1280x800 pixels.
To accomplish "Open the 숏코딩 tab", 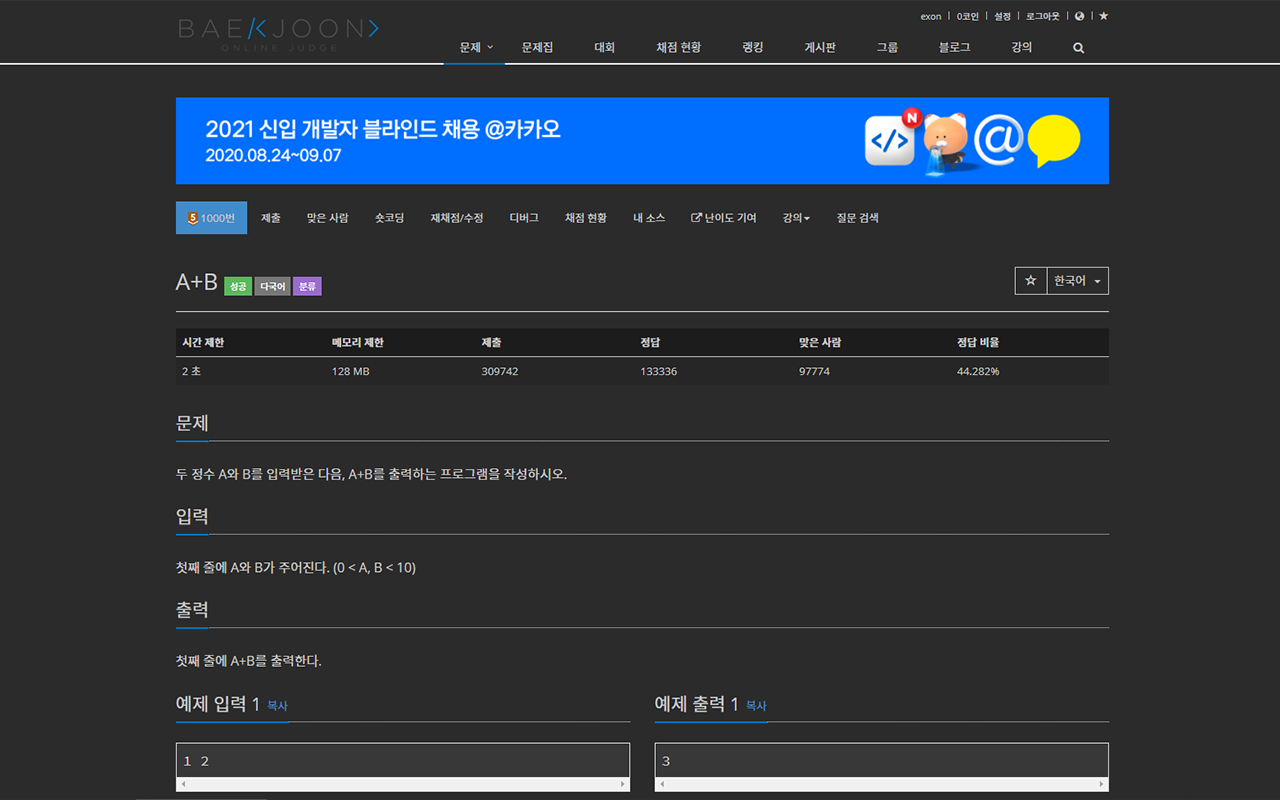I will 390,218.
